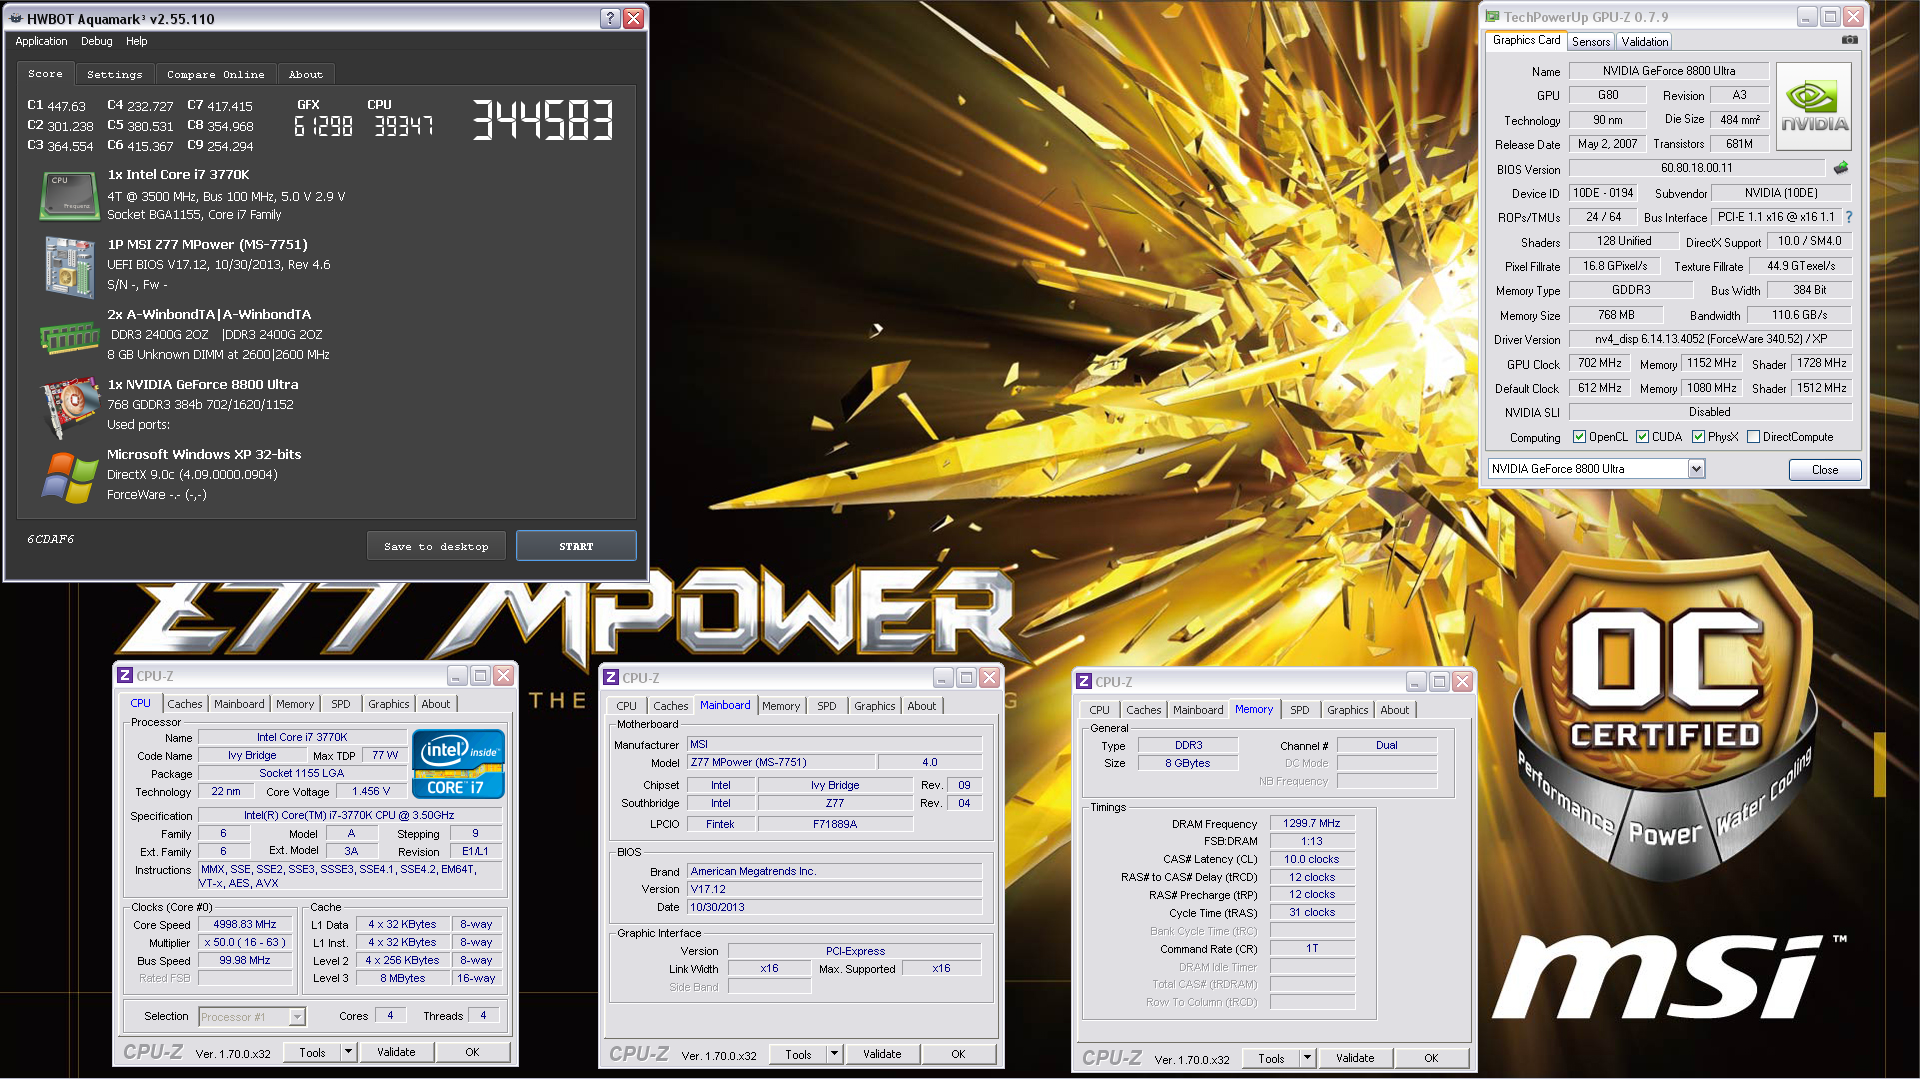The height and width of the screenshot is (1080, 1920).
Task: Select Caches tab in left CPU-Z window
Action: [x=184, y=704]
